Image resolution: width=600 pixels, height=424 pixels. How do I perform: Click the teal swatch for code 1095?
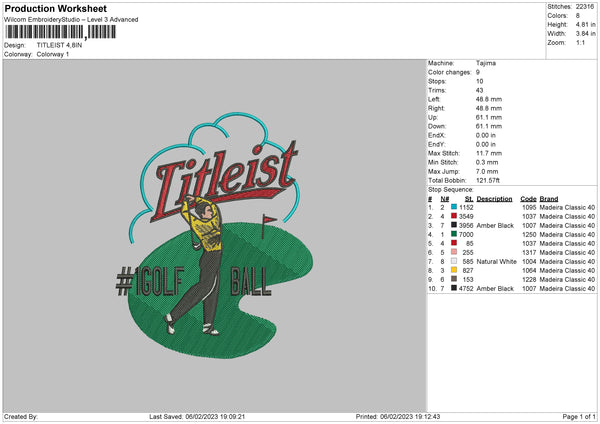(x=454, y=207)
